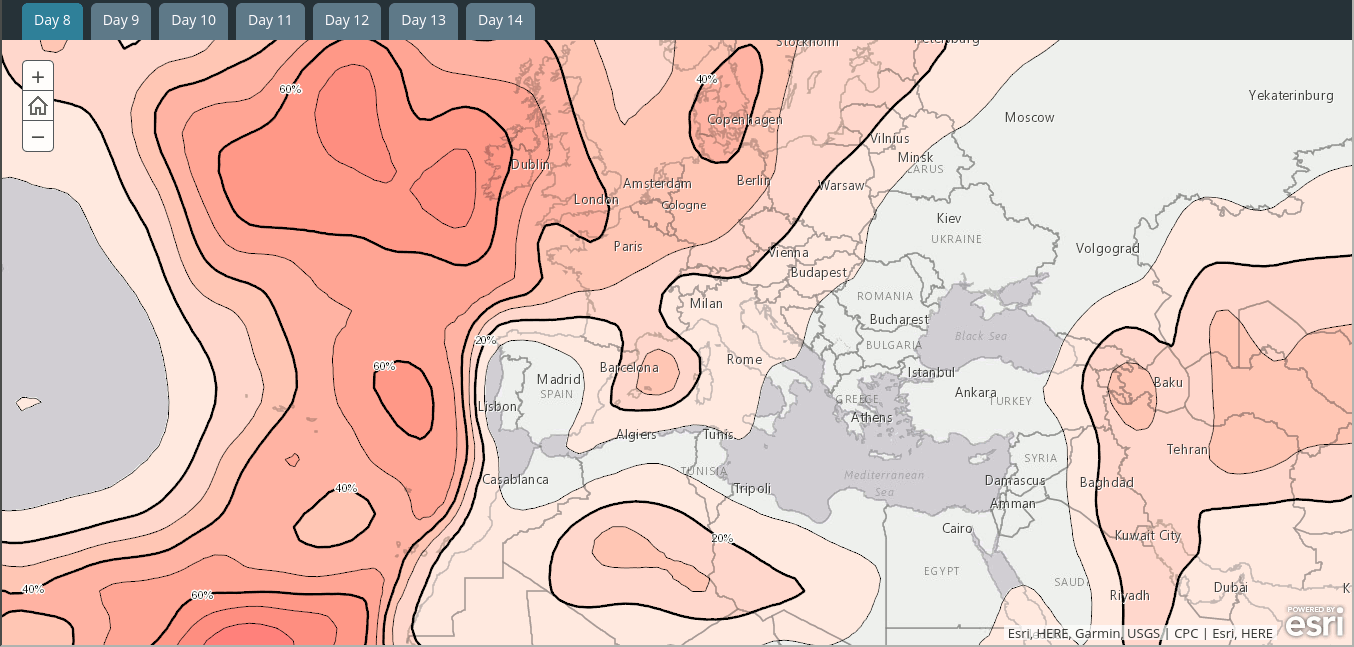Screen dimensions: 1354x647
Task: Click the Cologne city label
Action: 684,205
